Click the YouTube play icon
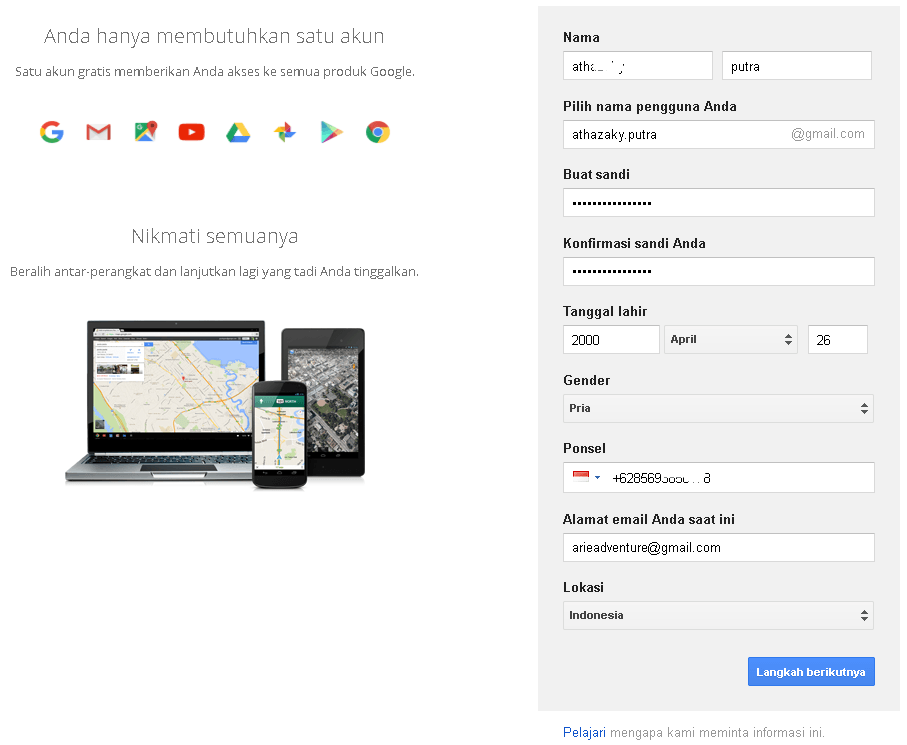Viewport: 907px width, 745px height. [191, 132]
